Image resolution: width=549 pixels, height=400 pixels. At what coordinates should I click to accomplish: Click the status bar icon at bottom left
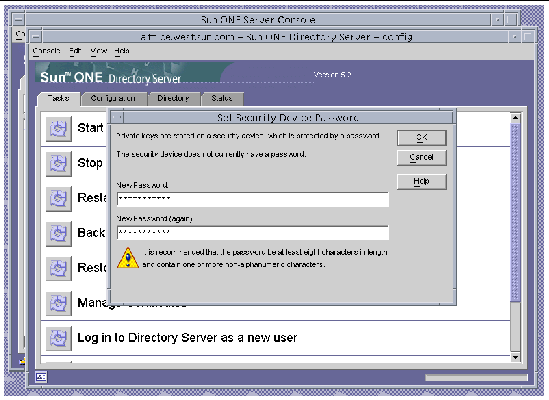pyautogui.click(x=41, y=377)
